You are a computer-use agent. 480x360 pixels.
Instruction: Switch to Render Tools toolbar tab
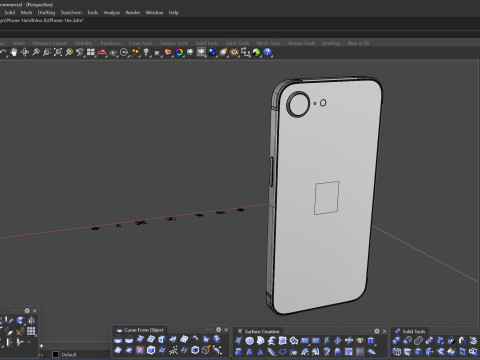[301, 43]
